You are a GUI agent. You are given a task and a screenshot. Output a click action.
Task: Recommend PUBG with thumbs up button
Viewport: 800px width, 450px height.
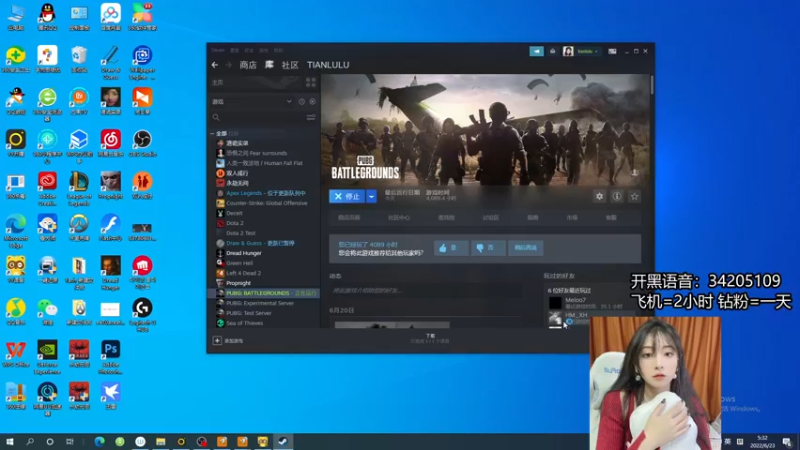451,247
